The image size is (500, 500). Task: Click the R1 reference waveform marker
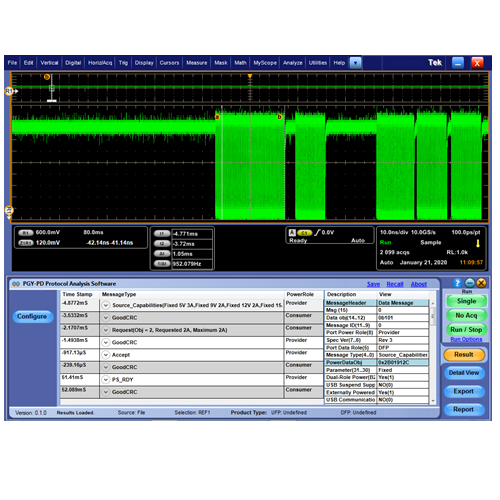click(x=9, y=91)
